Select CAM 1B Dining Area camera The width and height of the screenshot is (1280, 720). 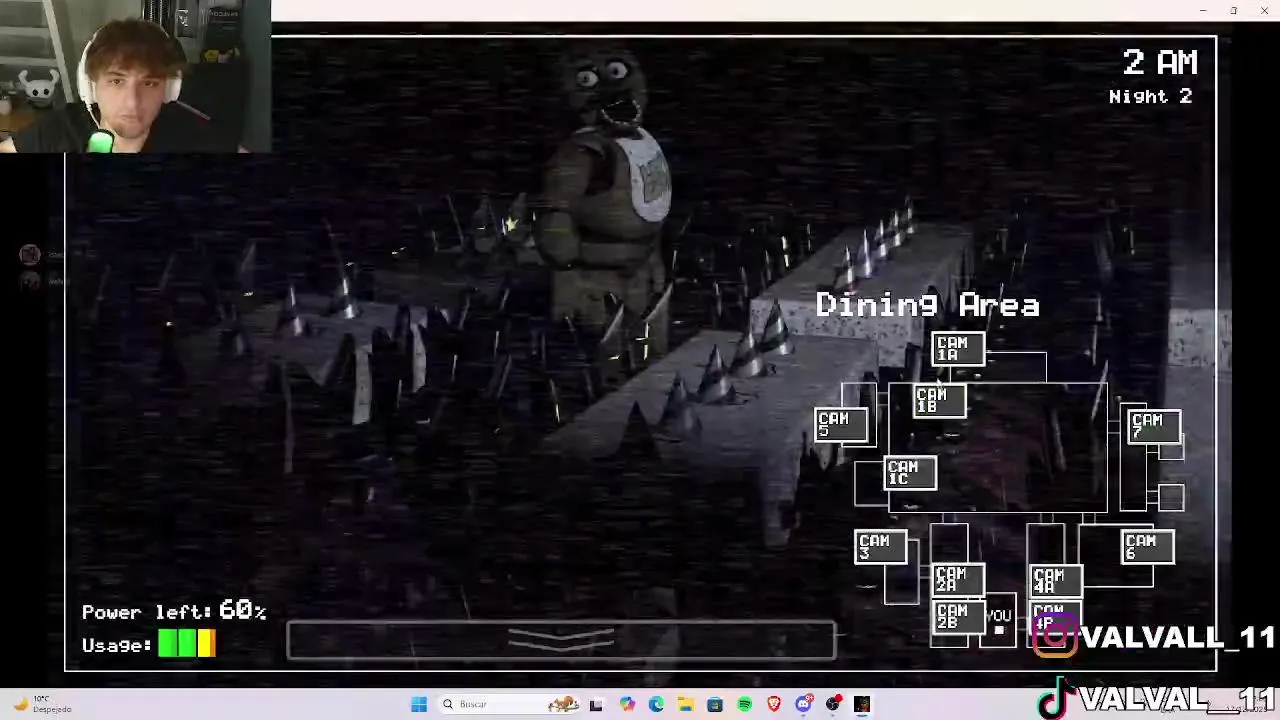pyautogui.click(x=939, y=400)
